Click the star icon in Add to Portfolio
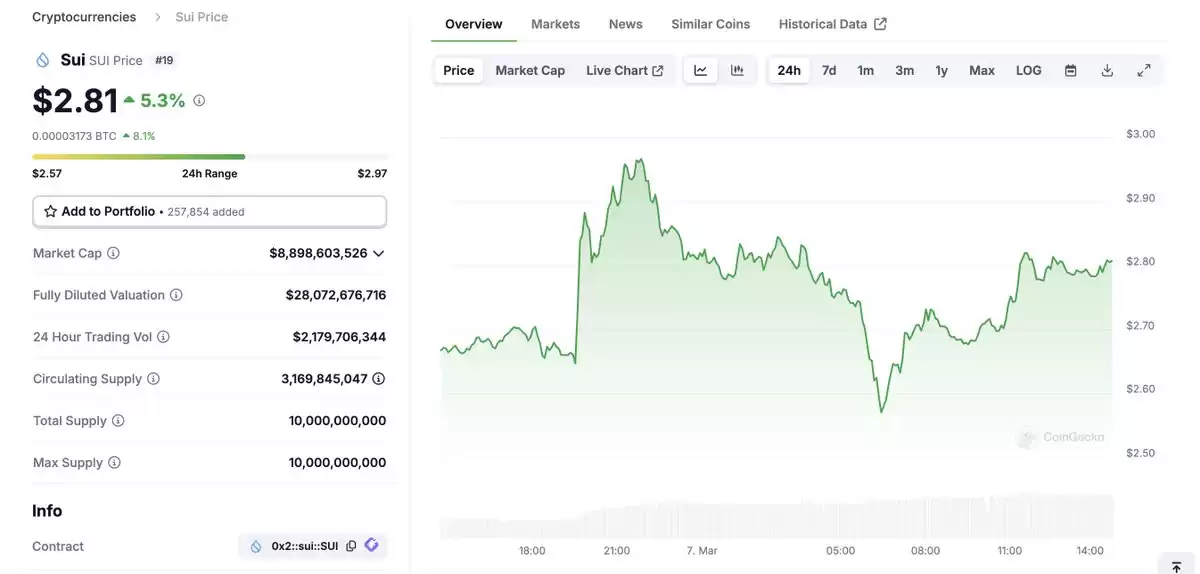This screenshot has height=574, width=1200. pyautogui.click(x=51, y=212)
